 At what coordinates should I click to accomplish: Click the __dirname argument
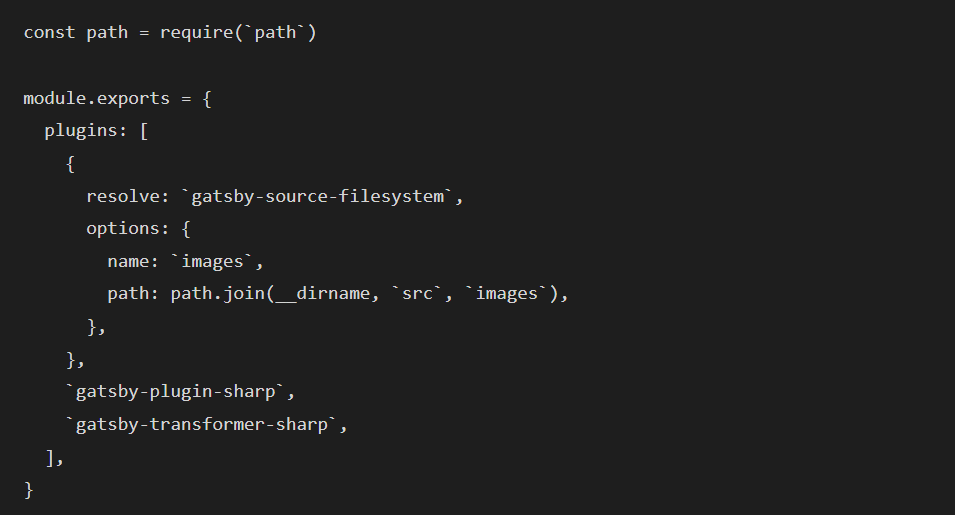pos(322,293)
